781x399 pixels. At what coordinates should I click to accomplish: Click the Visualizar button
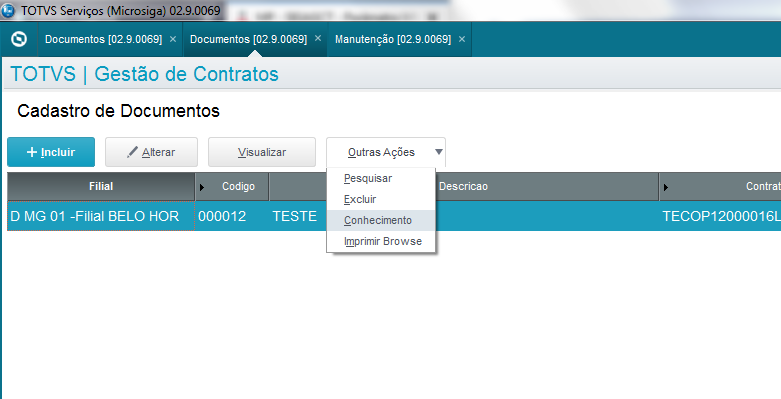[262, 152]
